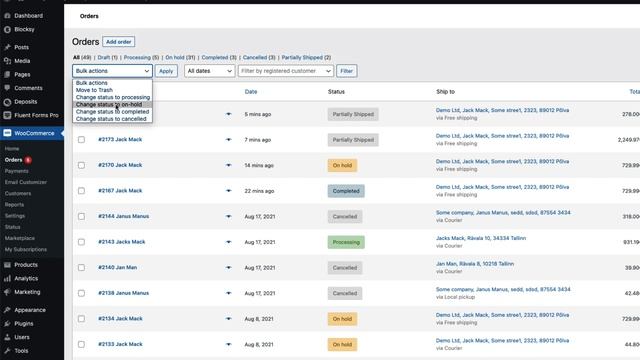The image size is (640, 360).
Task: Choose Change status to cancelled
Action: click(112, 119)
